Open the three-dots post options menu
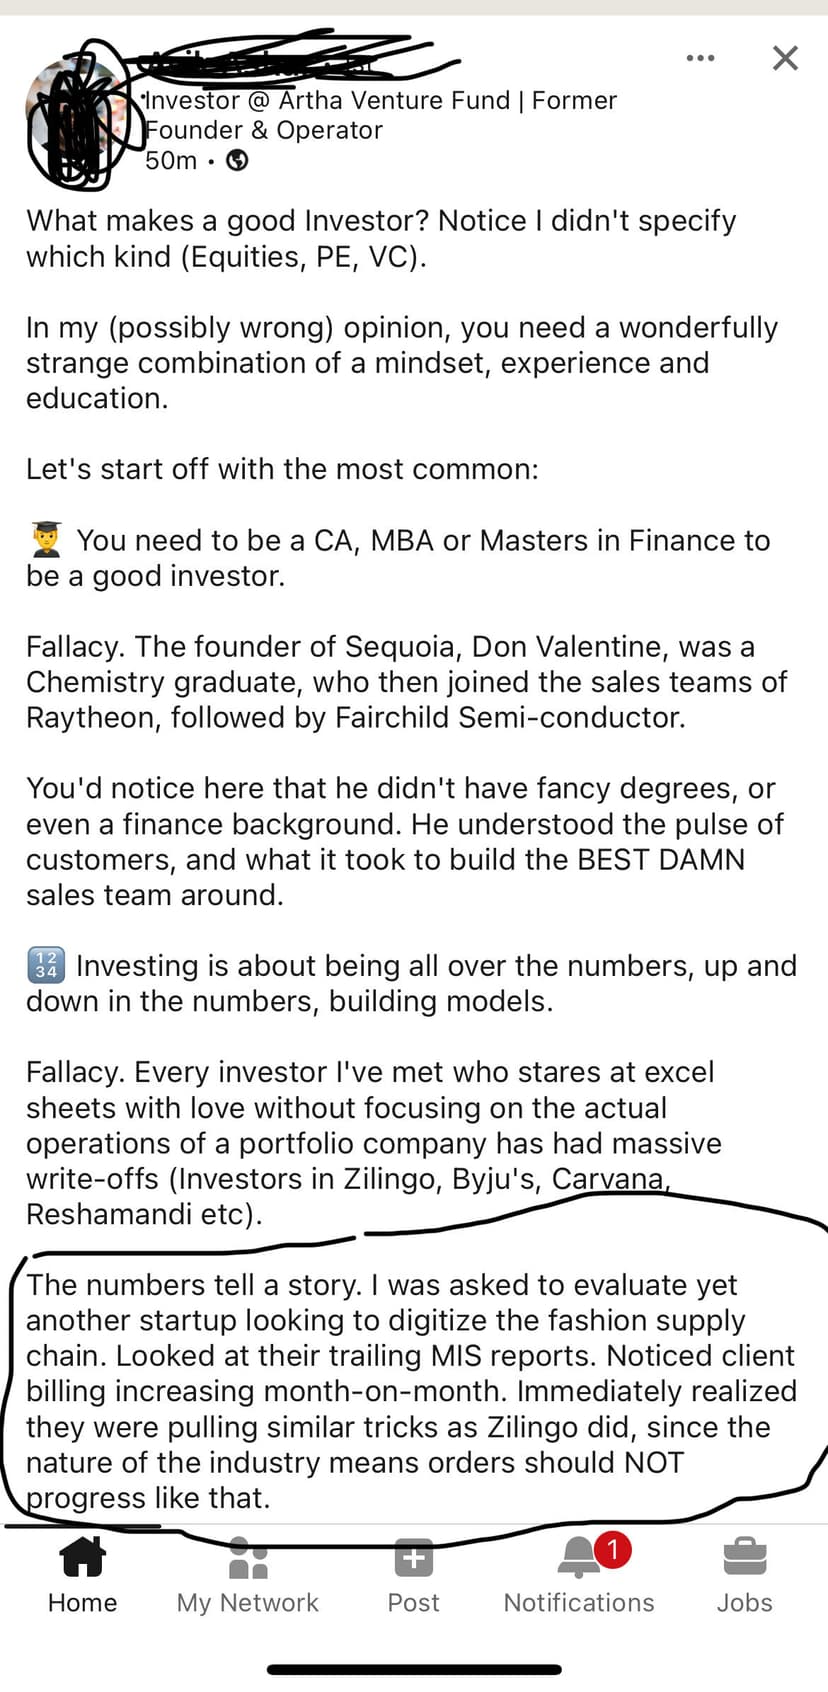 [x=700, y=58]
